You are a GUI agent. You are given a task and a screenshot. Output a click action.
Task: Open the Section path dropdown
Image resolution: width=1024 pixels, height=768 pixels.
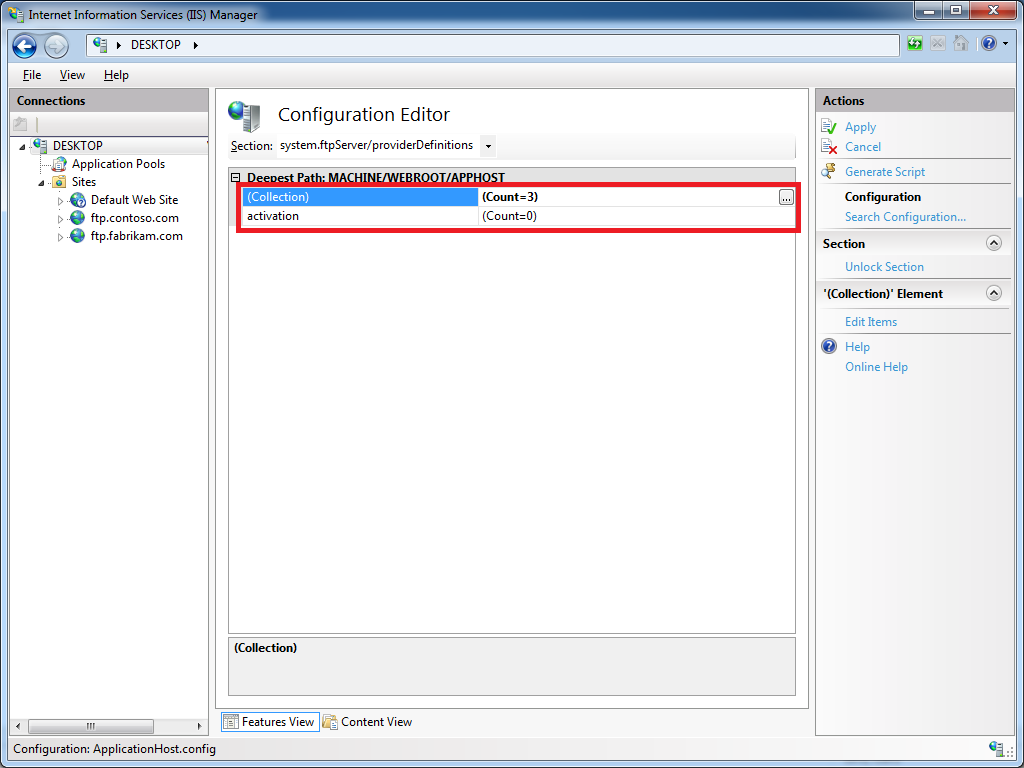[488, 146]
